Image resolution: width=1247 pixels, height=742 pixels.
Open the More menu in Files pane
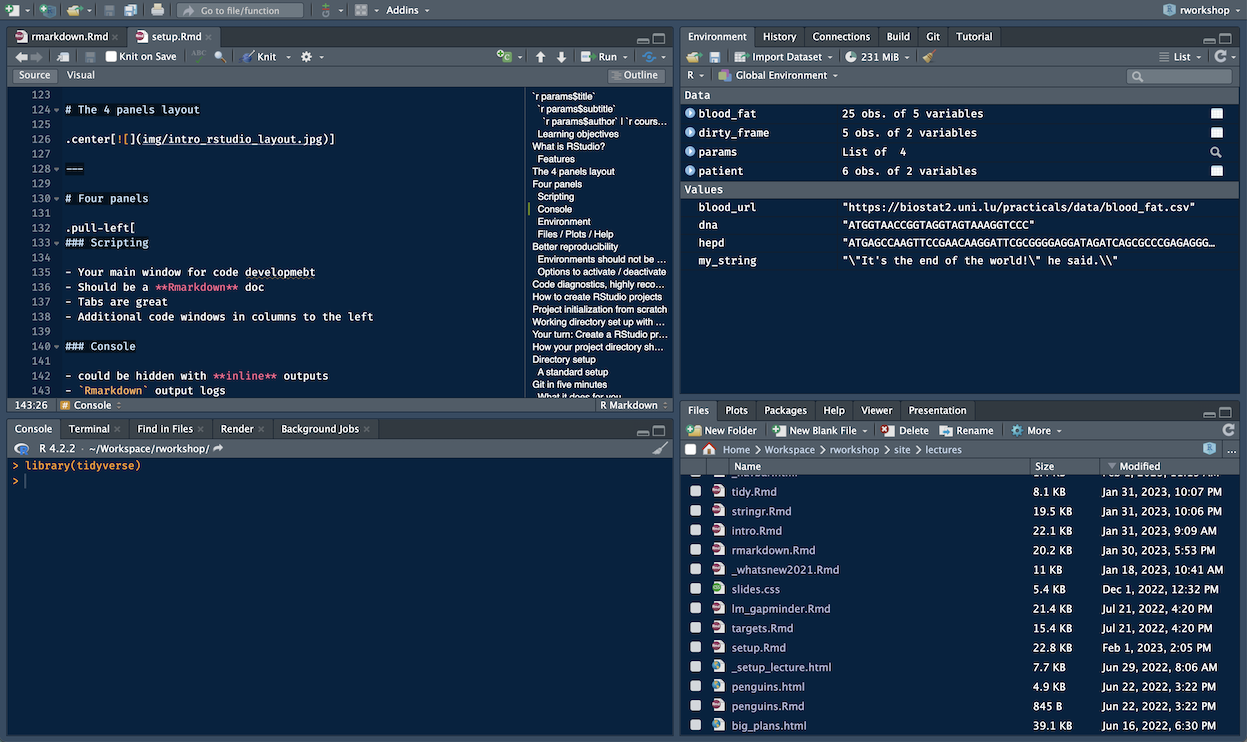[1037, 431]
